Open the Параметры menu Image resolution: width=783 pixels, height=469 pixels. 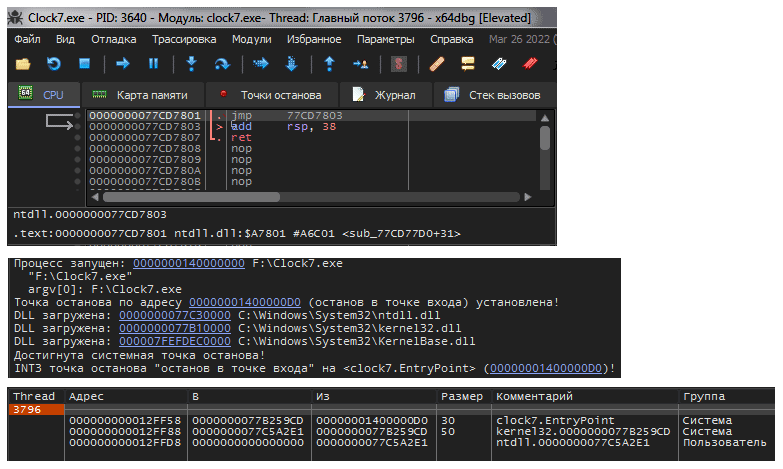[x=385, y=39]
